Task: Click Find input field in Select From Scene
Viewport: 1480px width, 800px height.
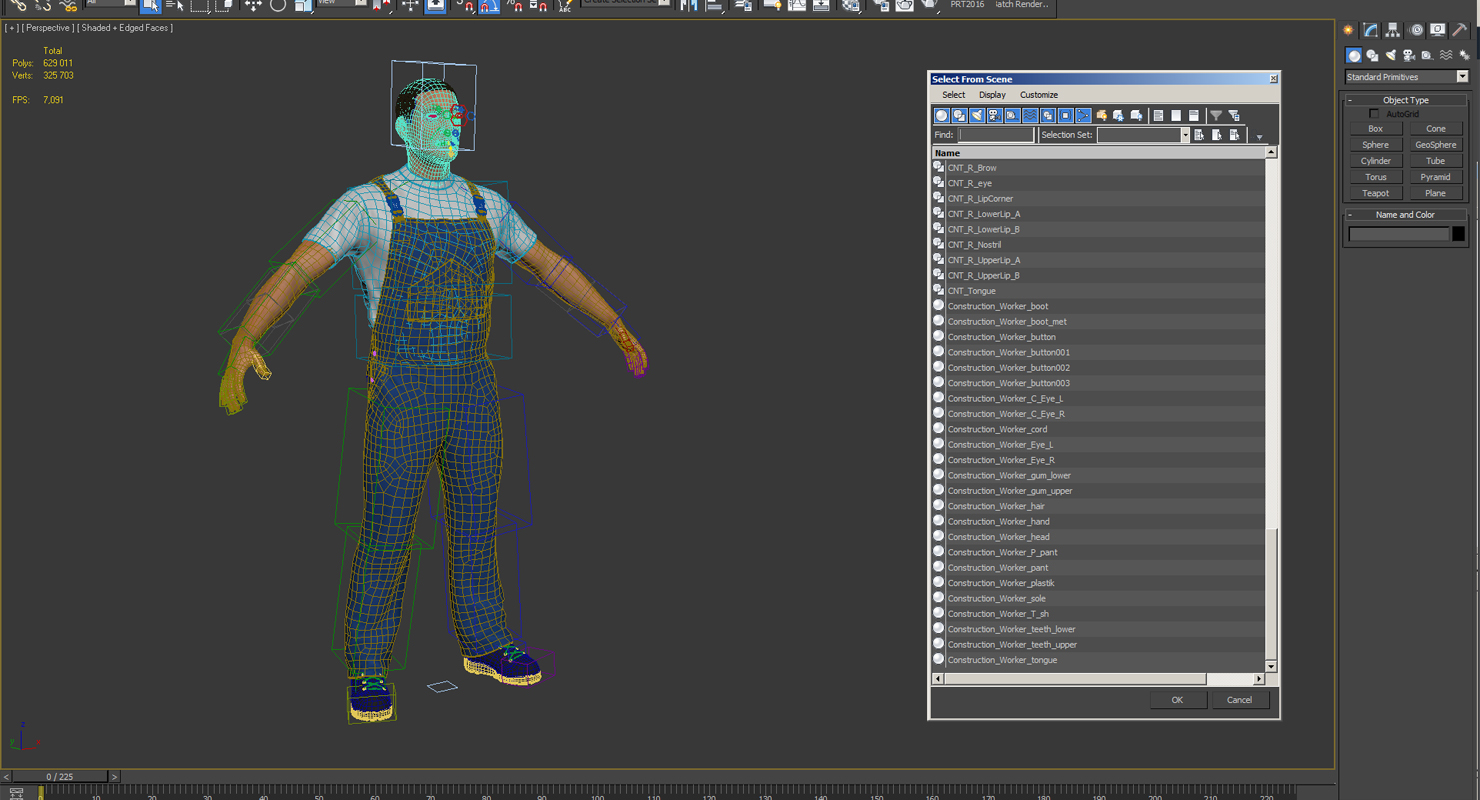Action: [x=996, y=135]
